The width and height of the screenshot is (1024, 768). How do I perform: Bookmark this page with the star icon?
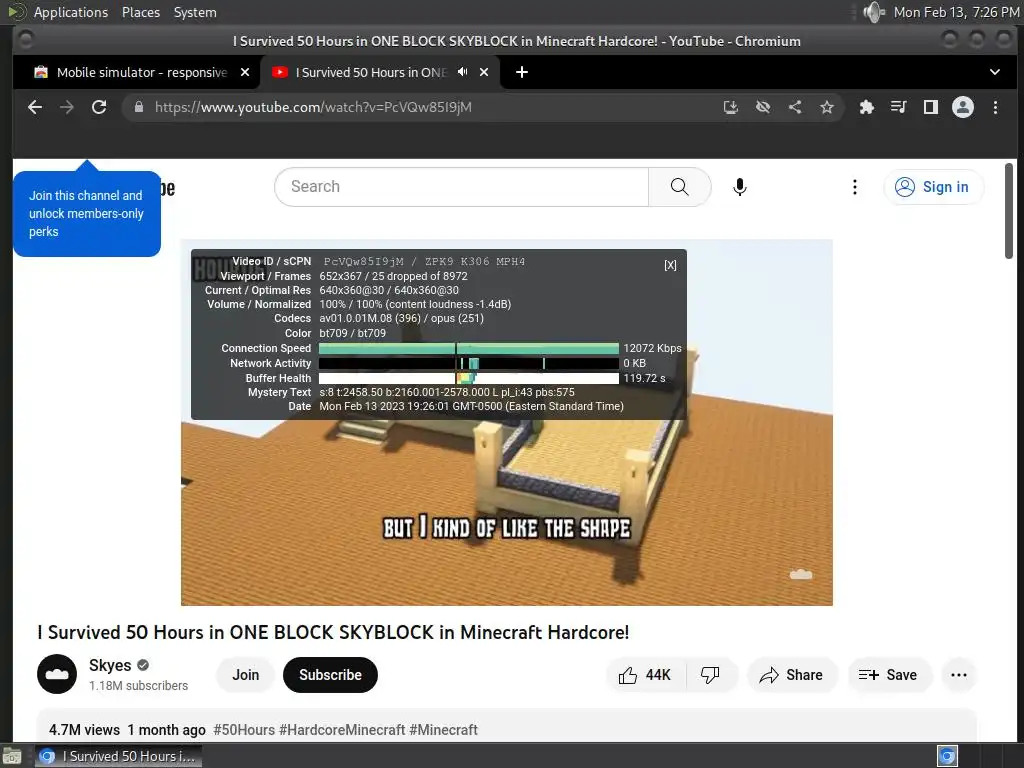click(827, 107)
